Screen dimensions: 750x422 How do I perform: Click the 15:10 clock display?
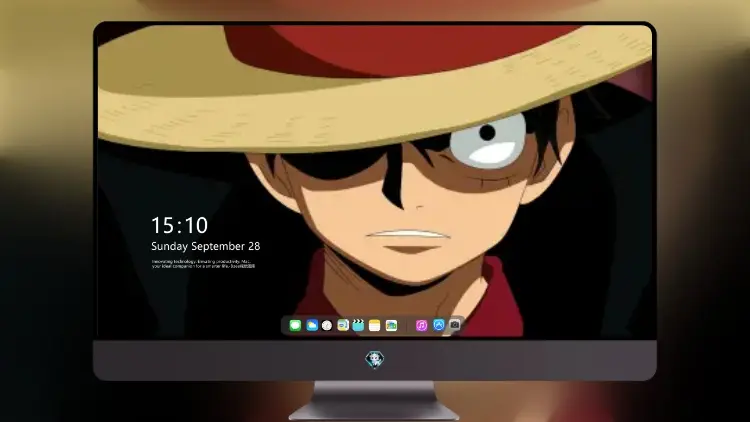(179, 225)
